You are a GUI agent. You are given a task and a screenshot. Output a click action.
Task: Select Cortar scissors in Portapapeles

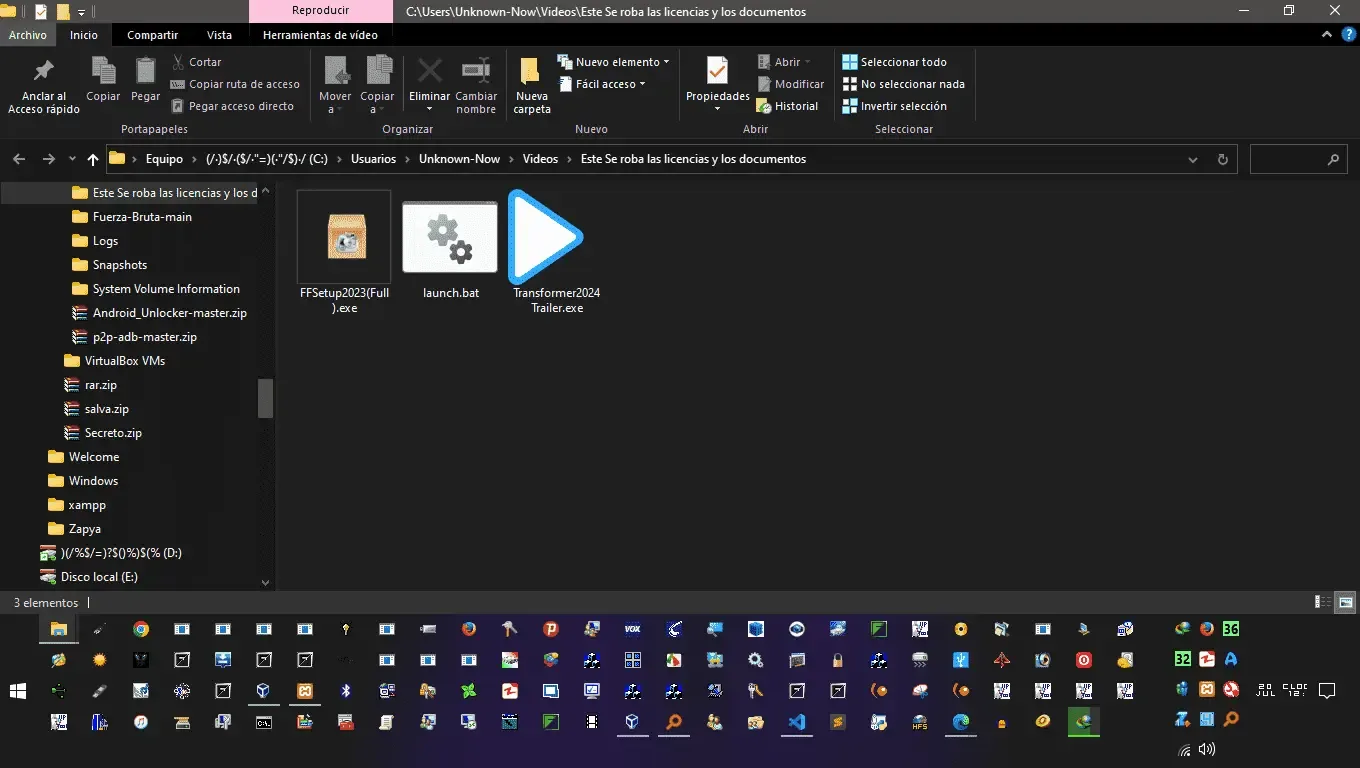(196, 62)
